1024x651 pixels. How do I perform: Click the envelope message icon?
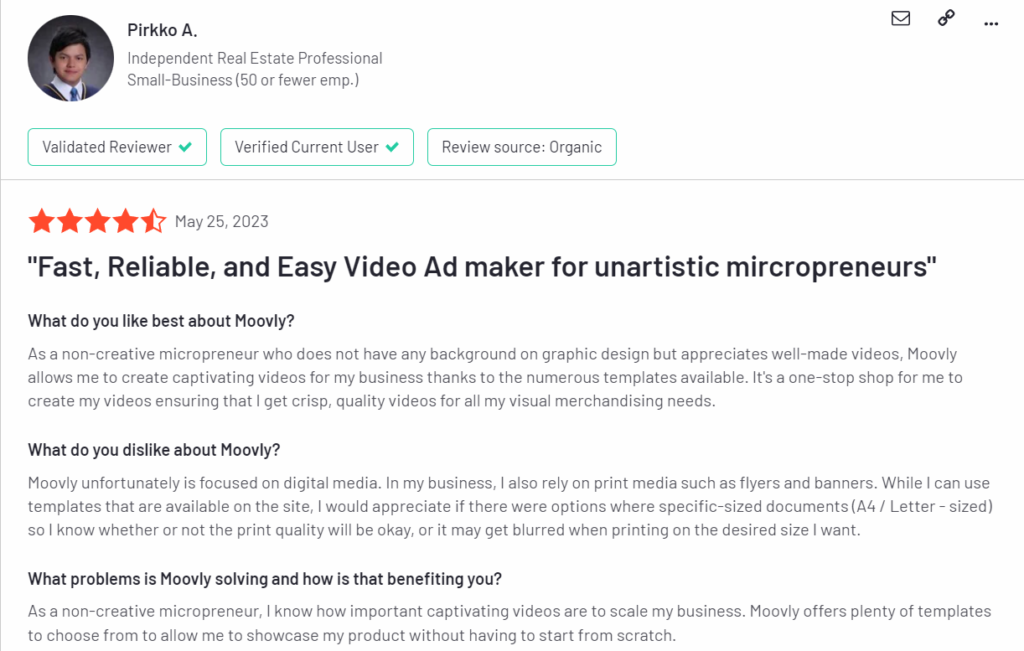coord(901,18)
